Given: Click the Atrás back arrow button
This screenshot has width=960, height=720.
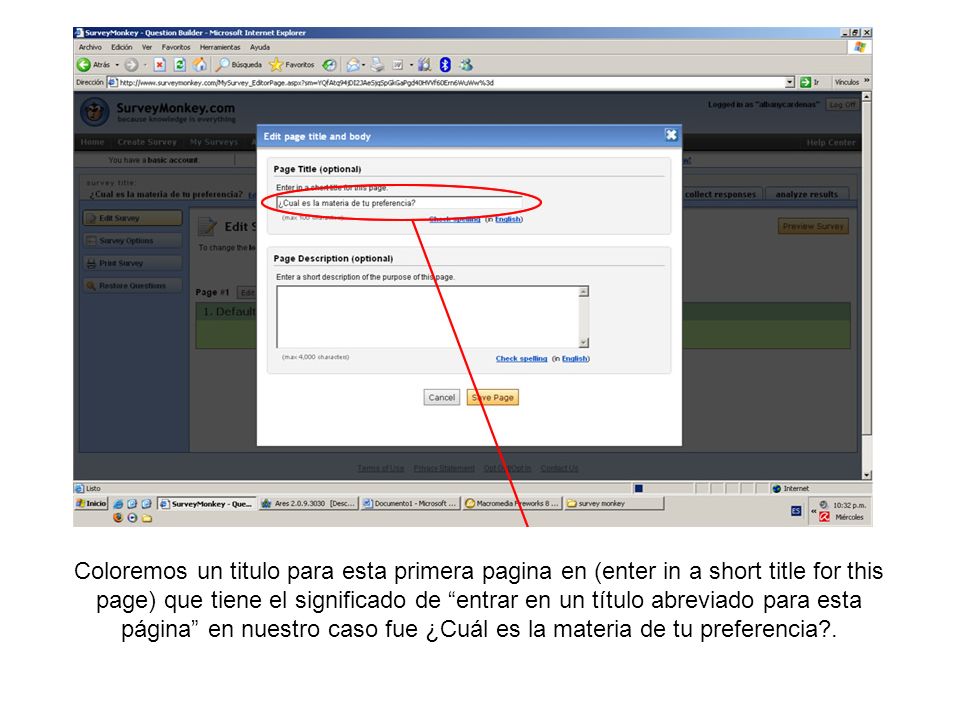Looking at the screenshot, I should [93, 64].
